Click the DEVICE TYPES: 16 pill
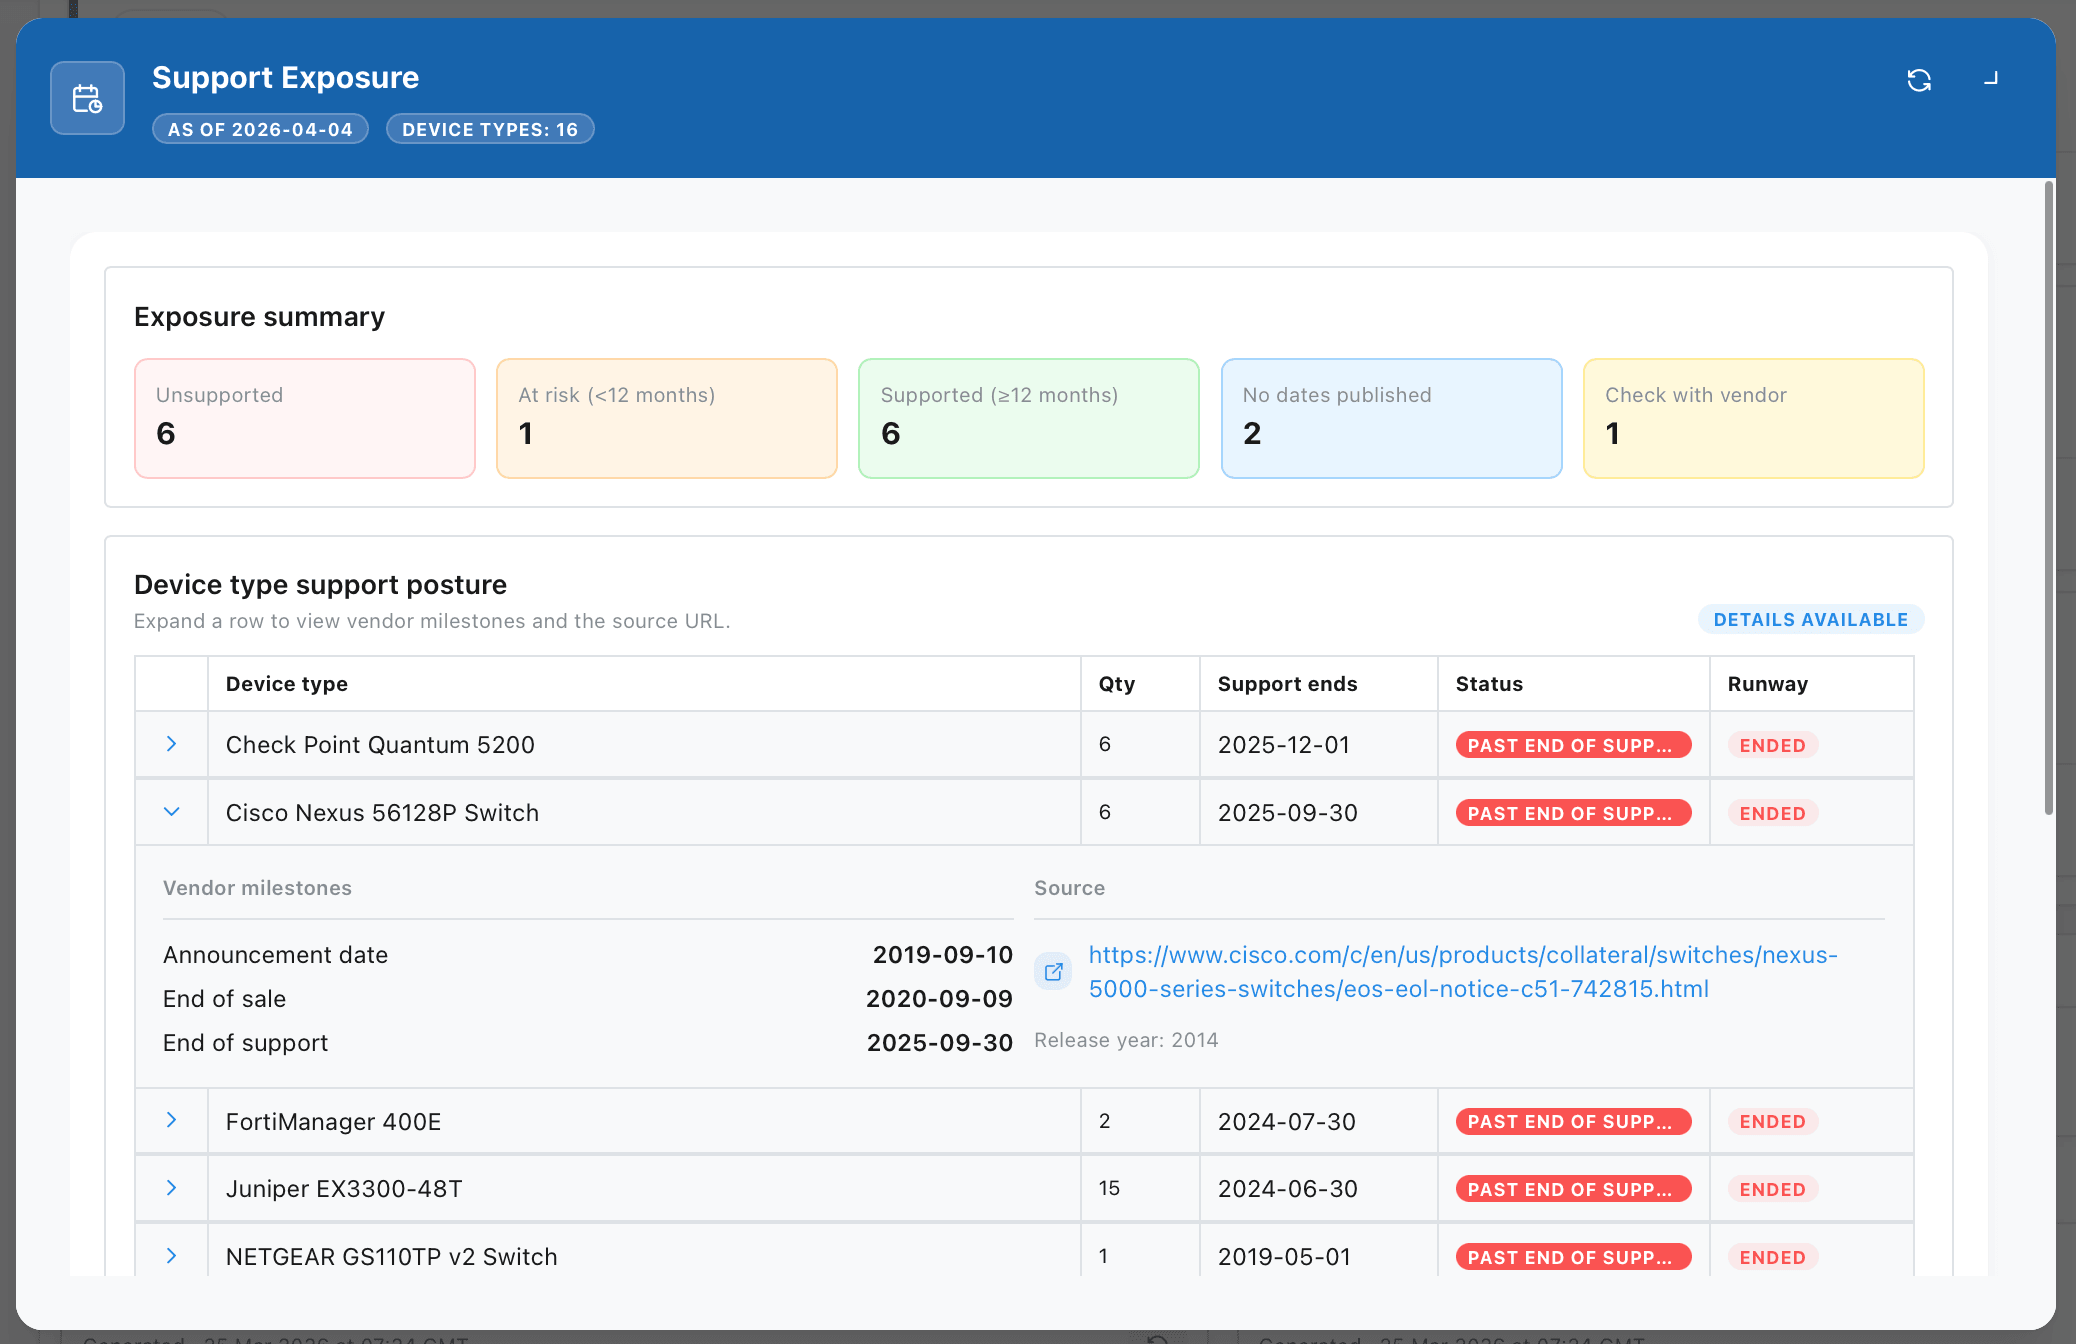Screen dimensions: 2076x1344 click(490, 129)
